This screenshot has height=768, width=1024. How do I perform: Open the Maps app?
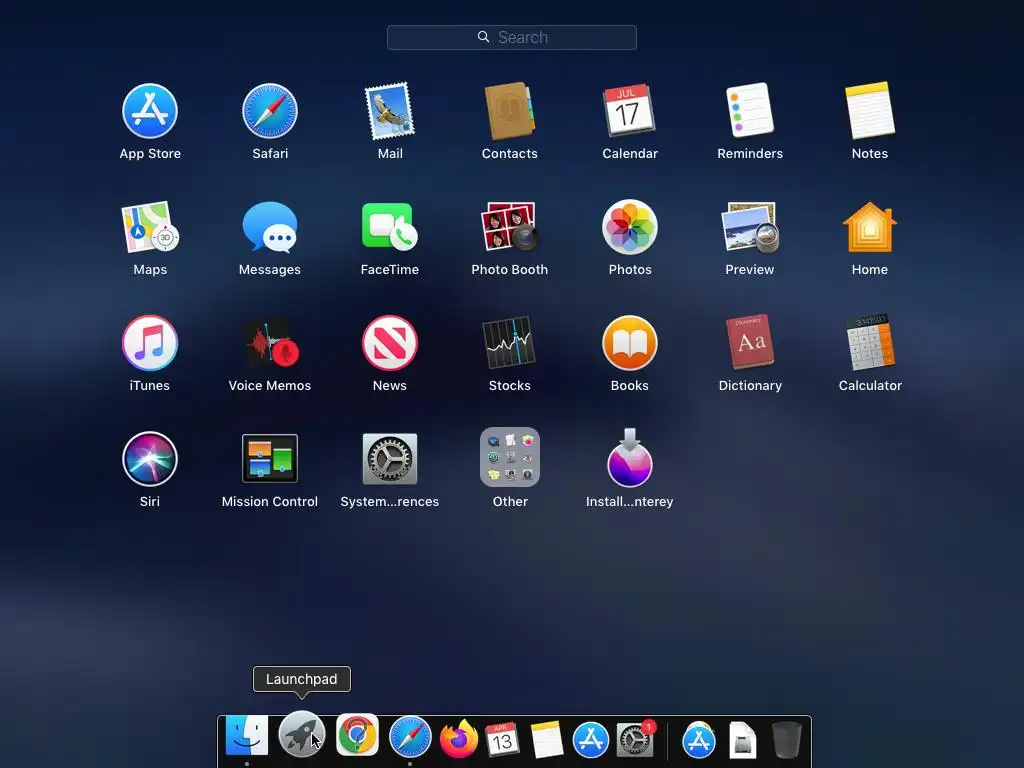[x=150, y=227]
